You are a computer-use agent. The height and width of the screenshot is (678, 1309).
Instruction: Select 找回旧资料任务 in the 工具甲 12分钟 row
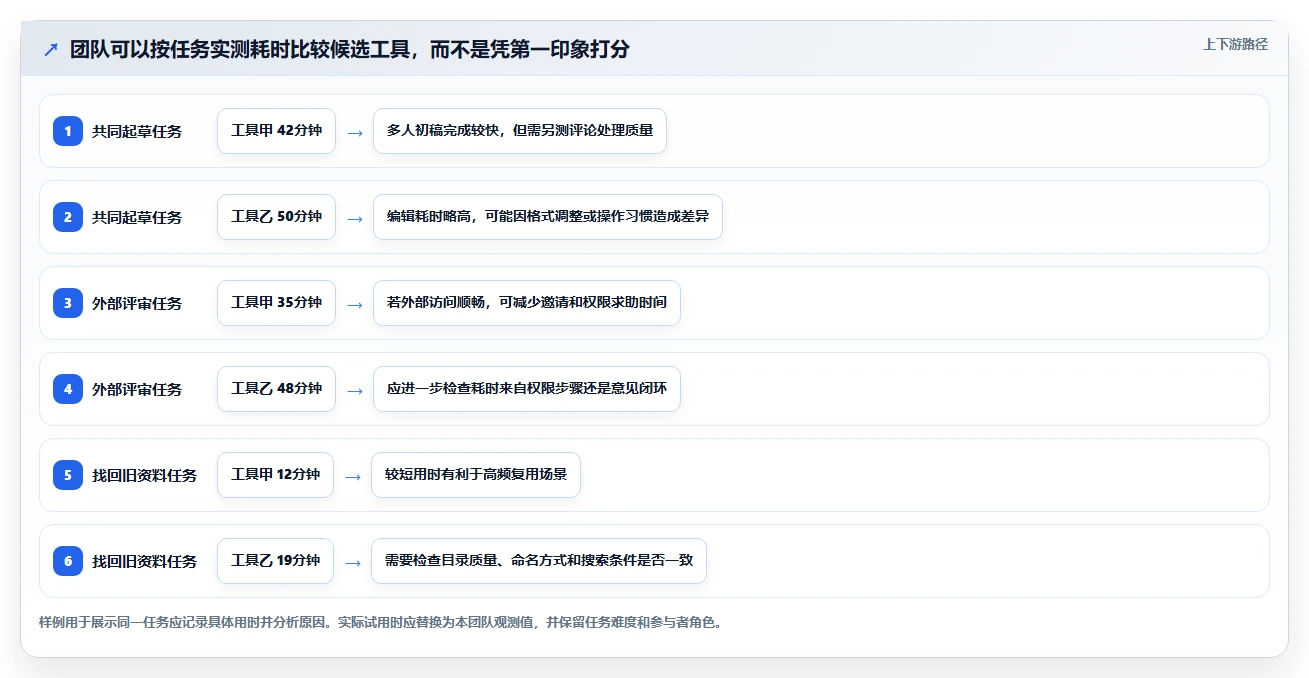(x=144, y=475)
